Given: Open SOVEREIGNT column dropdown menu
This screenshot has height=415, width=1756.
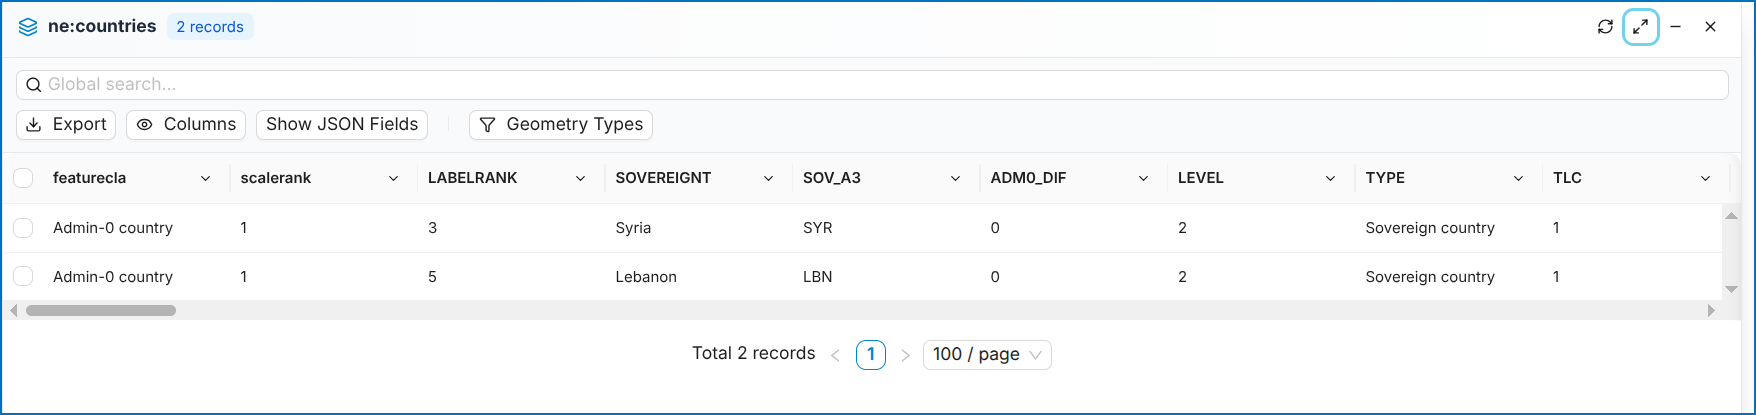Looking at the screenshot, I should (768, 179).
